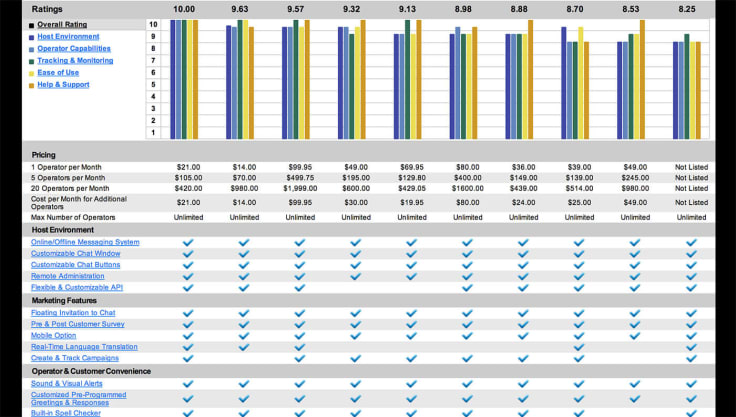Click the 20 Operators per Month row label
Image resolution: width=736 pixels, height=417 pixels.
pyautogui.click(x=70, y=188)
